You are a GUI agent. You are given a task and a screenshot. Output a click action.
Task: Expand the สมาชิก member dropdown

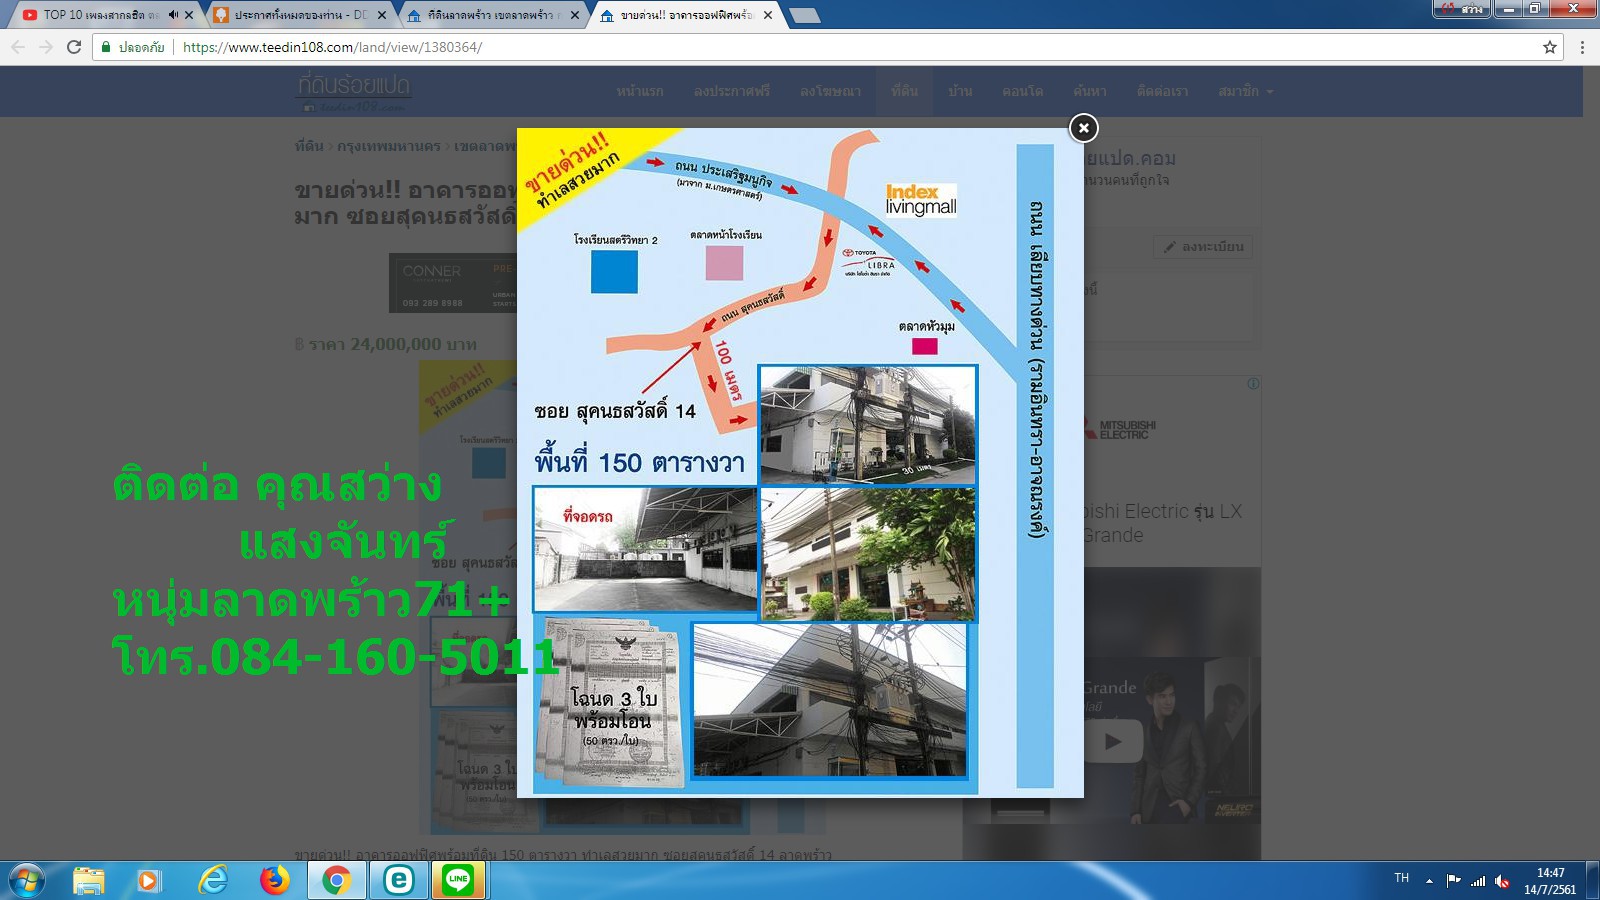[1246, 91]
